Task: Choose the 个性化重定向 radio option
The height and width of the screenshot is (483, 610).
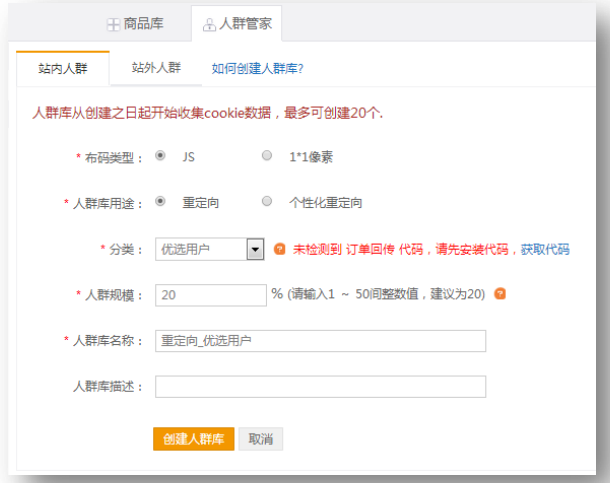Action: [x=266, y=202]
